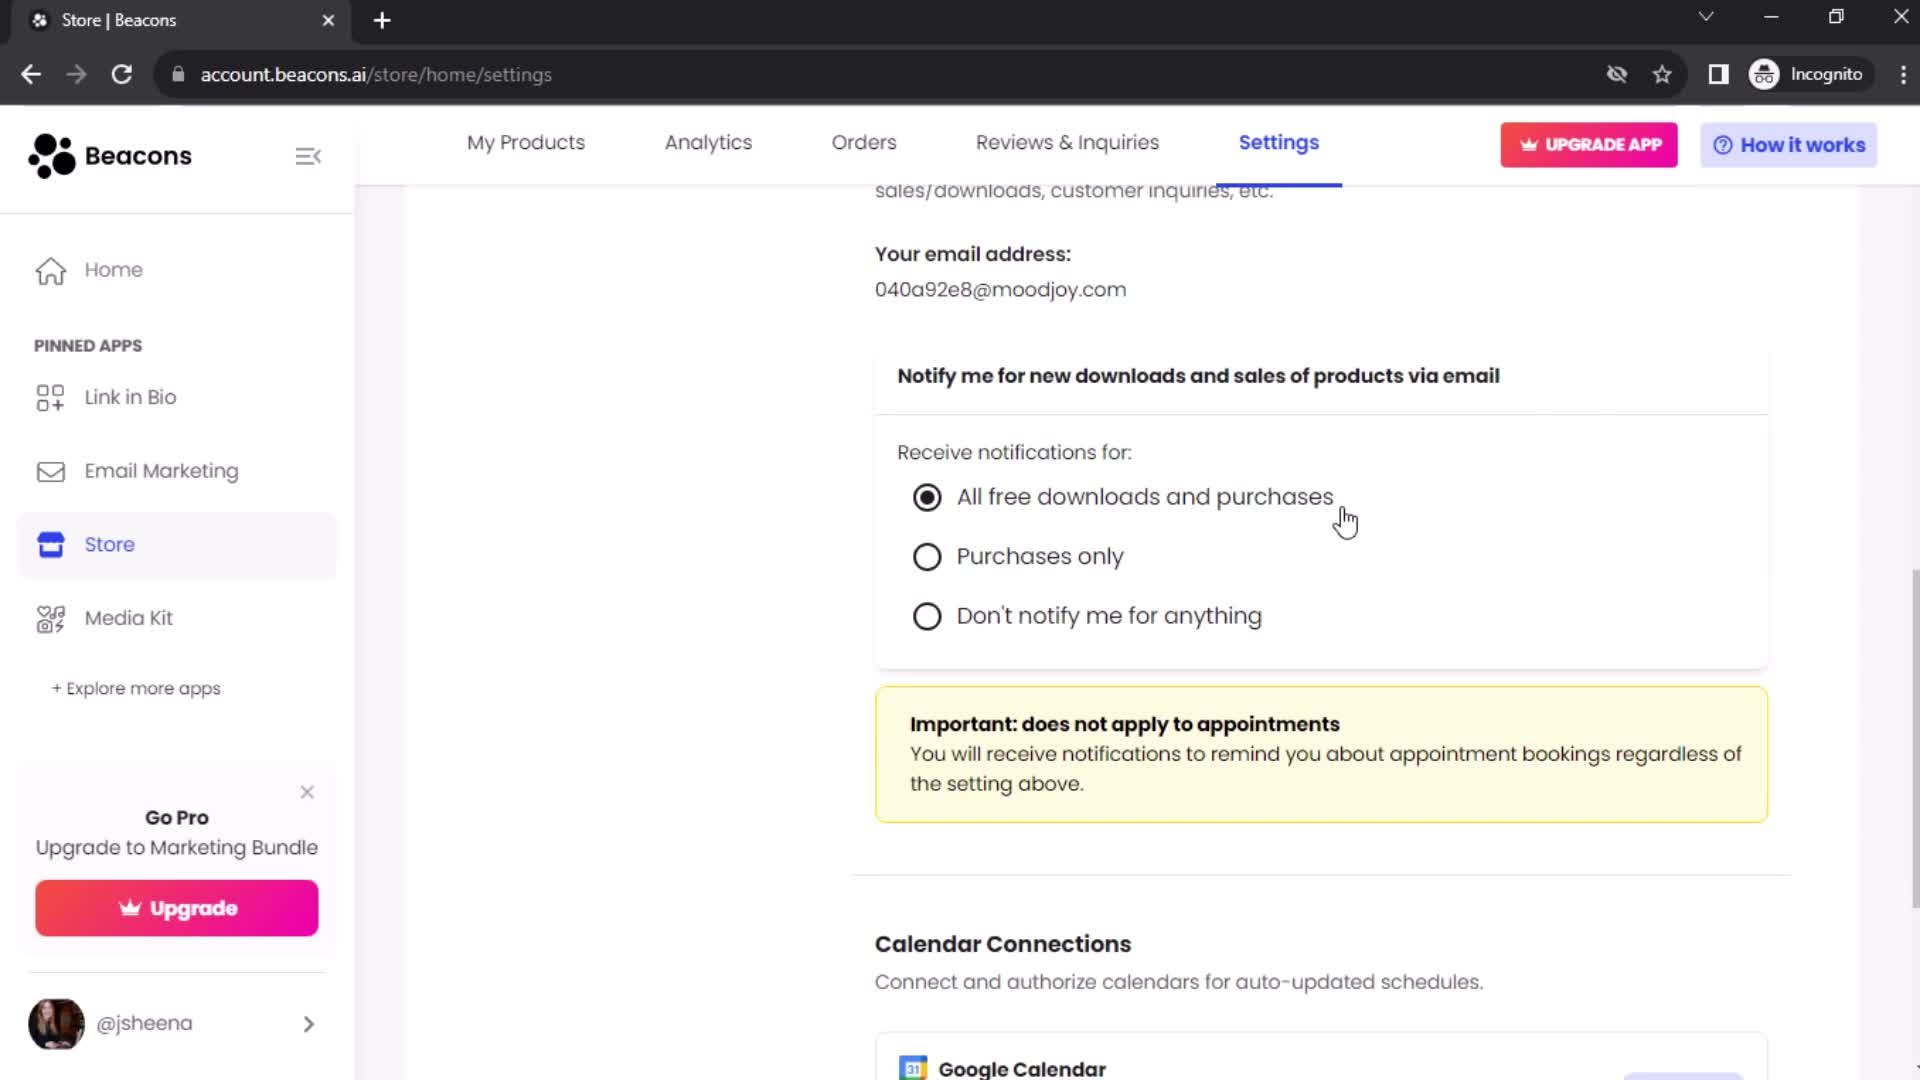Select Don't notify me for anything radio

pyautogui.click(x=927, y=616)
